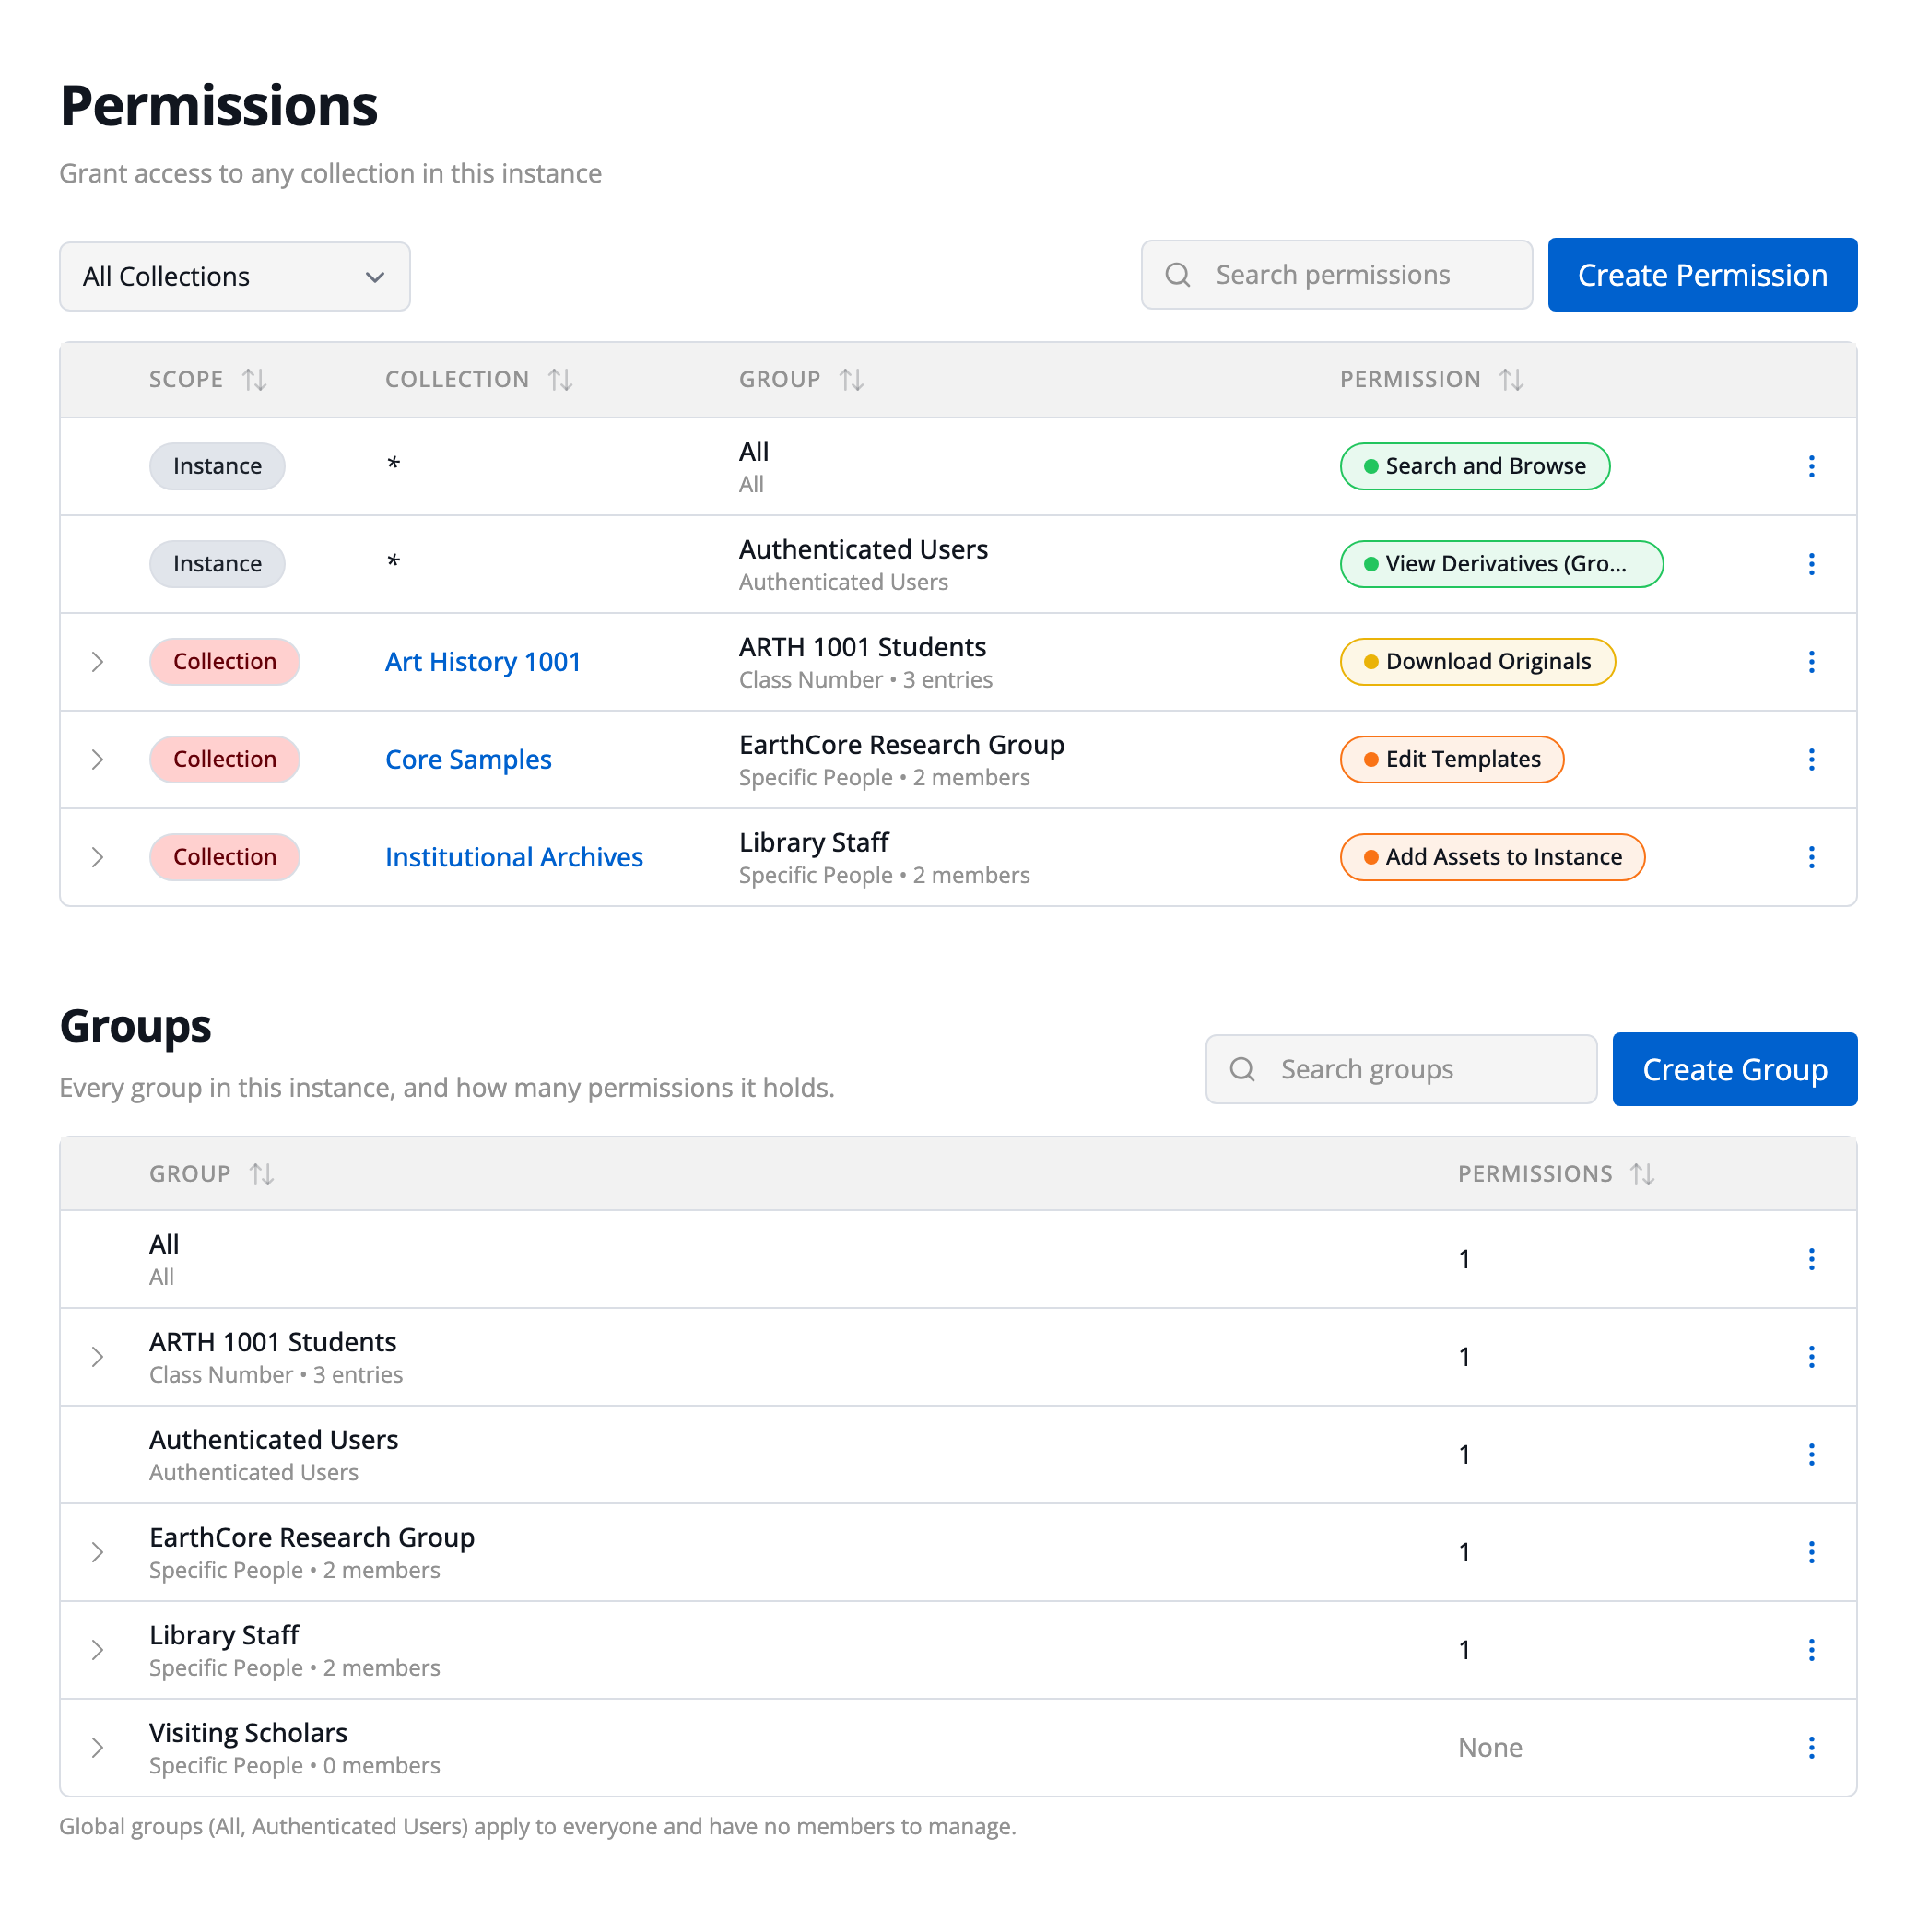Sort permissions table by Group column
The image size is (1917, 1932).
pos(851,380)
